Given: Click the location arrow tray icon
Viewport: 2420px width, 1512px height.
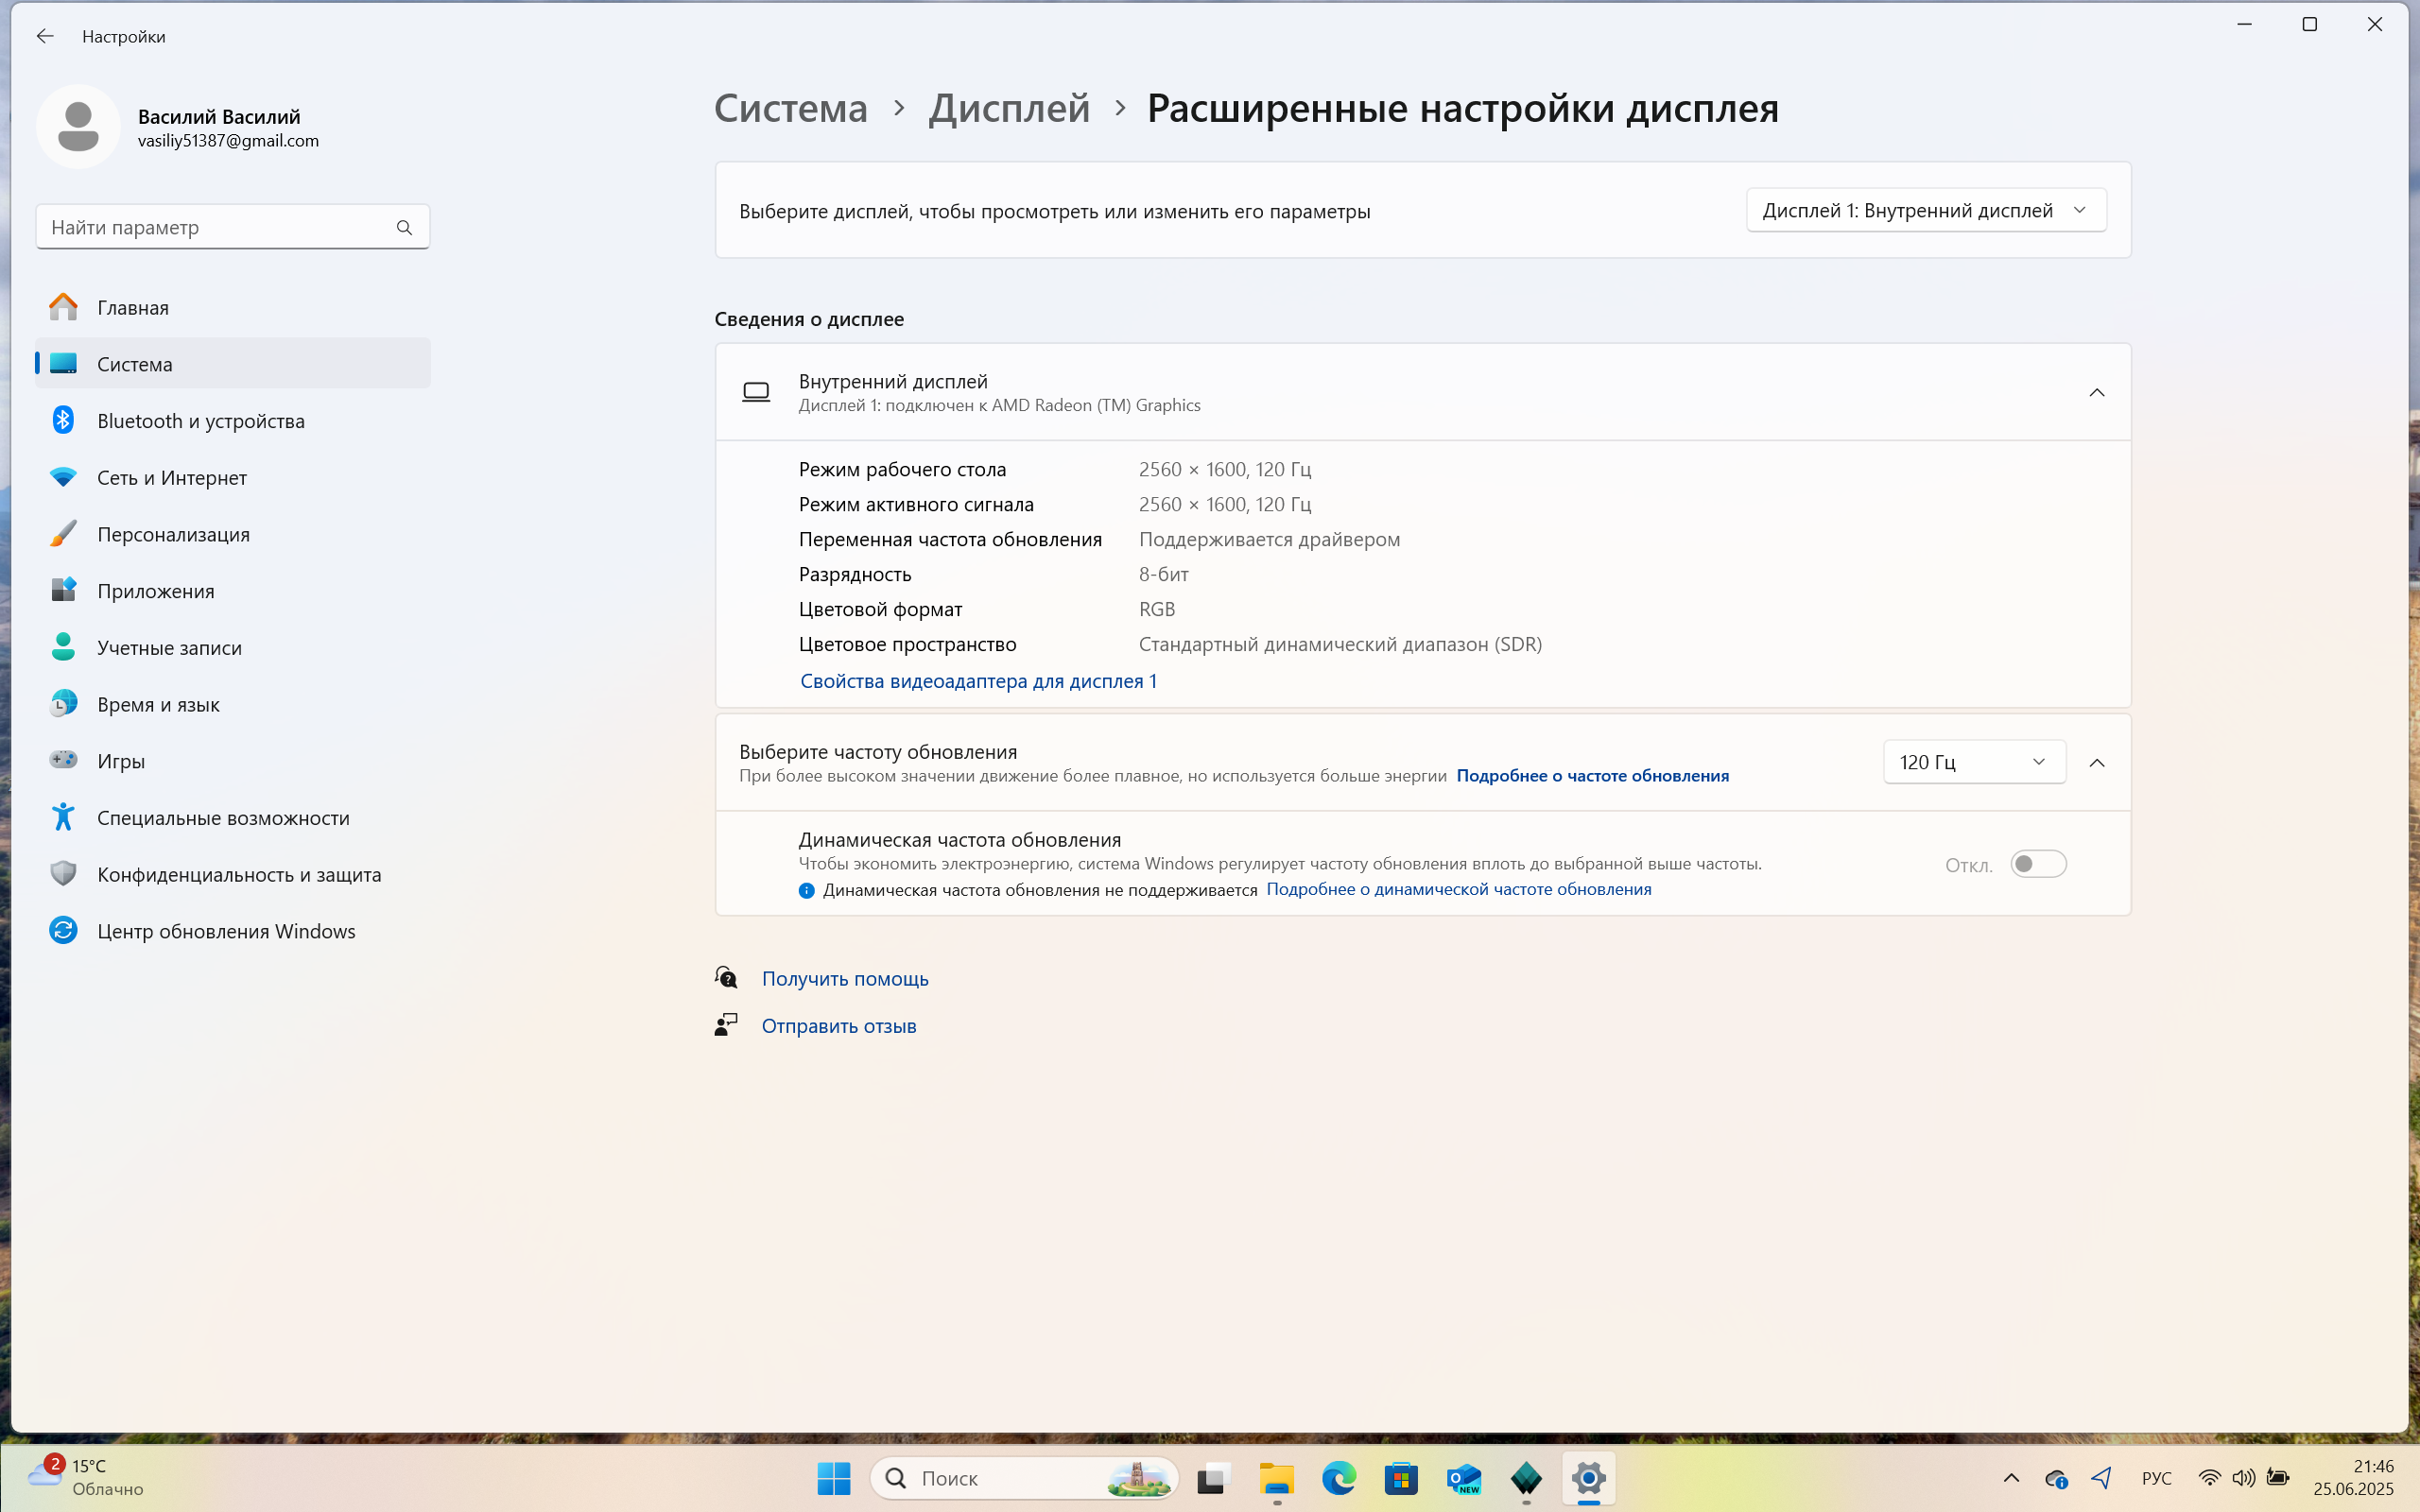Looking at the screenshot, I should (x=2101, y=1477).
